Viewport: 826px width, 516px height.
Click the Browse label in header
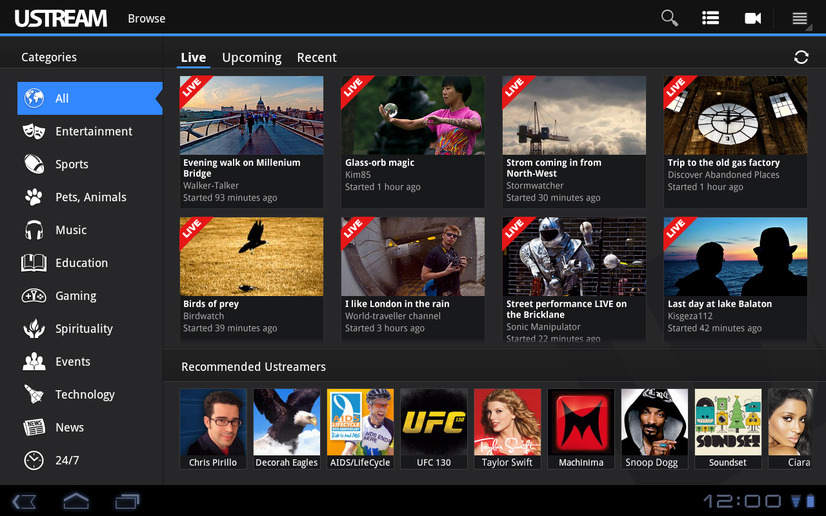(146, 18)
